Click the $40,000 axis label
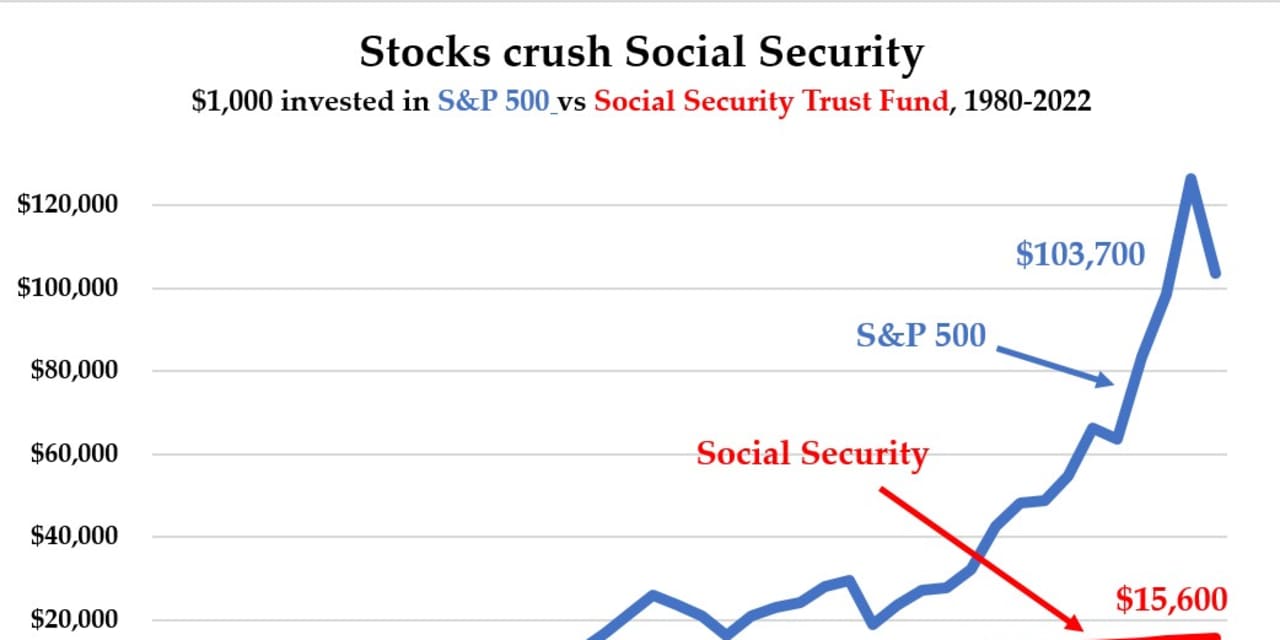This screenshot has height=640, width=1280. tap(74, 537)
